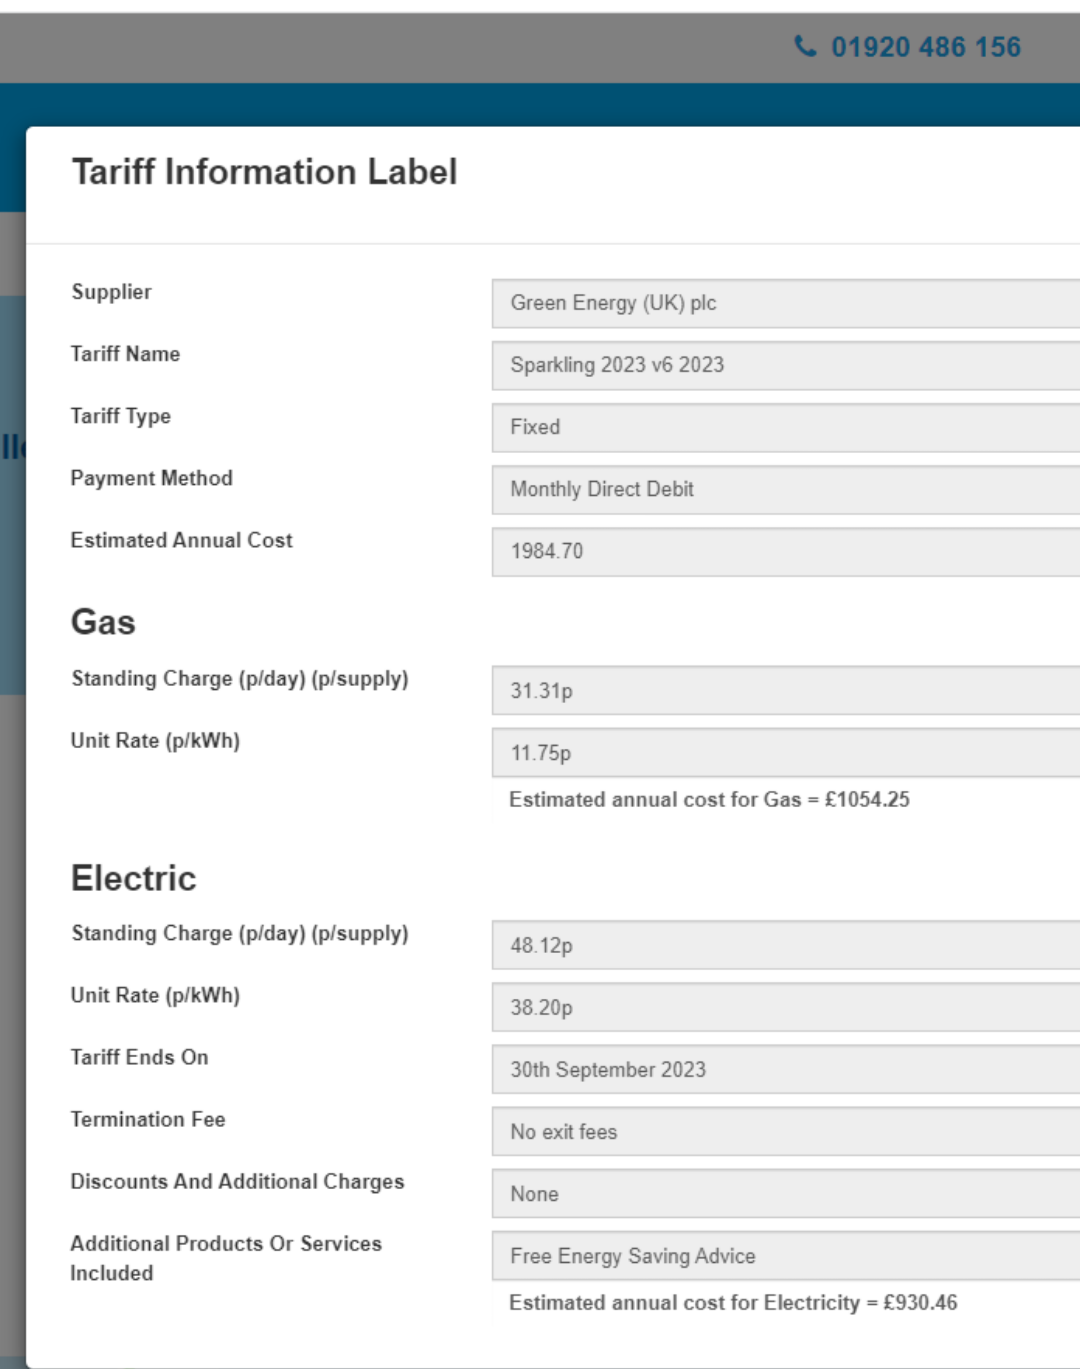
Task: Click the Tariff Ends On date field
Action: point(785,1069)
